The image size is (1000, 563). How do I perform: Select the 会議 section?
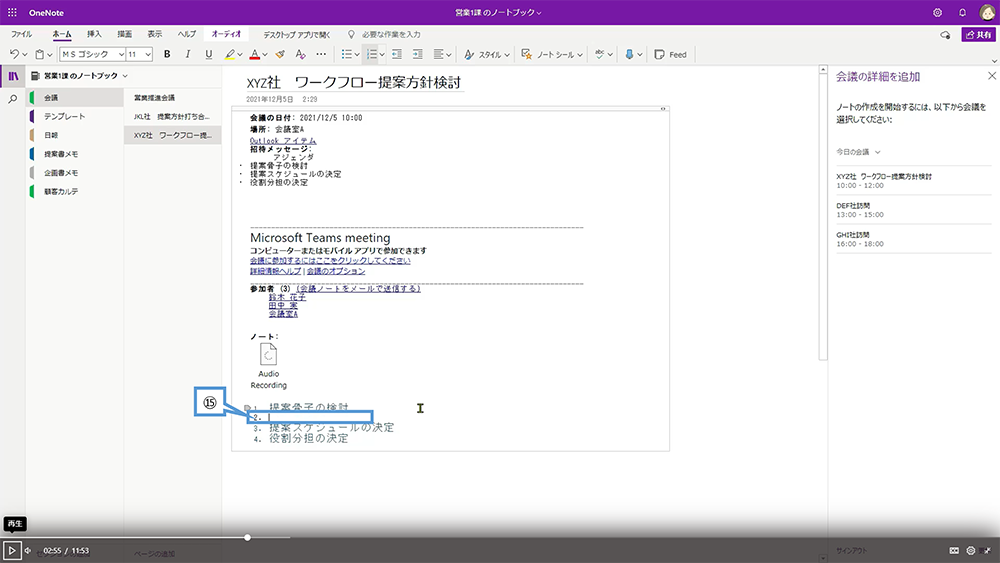point(75,98)
